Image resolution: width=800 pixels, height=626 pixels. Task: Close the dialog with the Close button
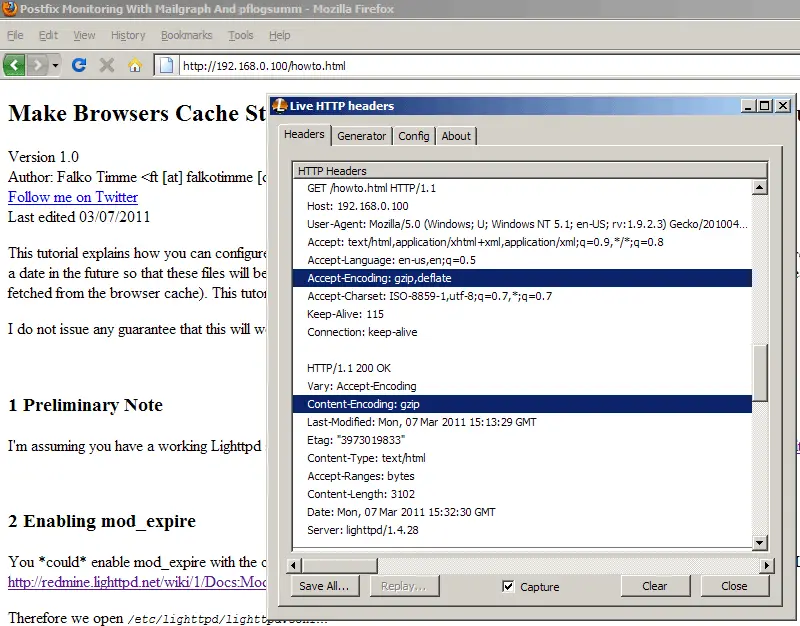pos(734,586)
